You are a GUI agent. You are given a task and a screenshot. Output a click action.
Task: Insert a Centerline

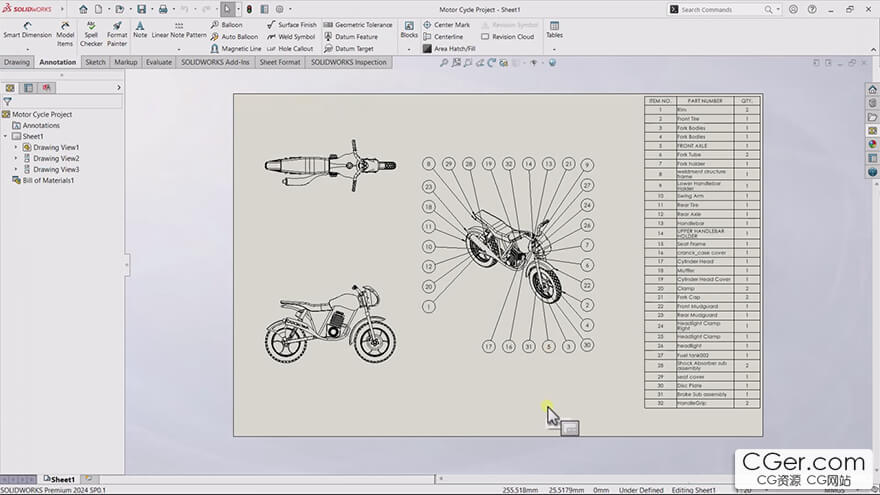(x=443, y=36)
